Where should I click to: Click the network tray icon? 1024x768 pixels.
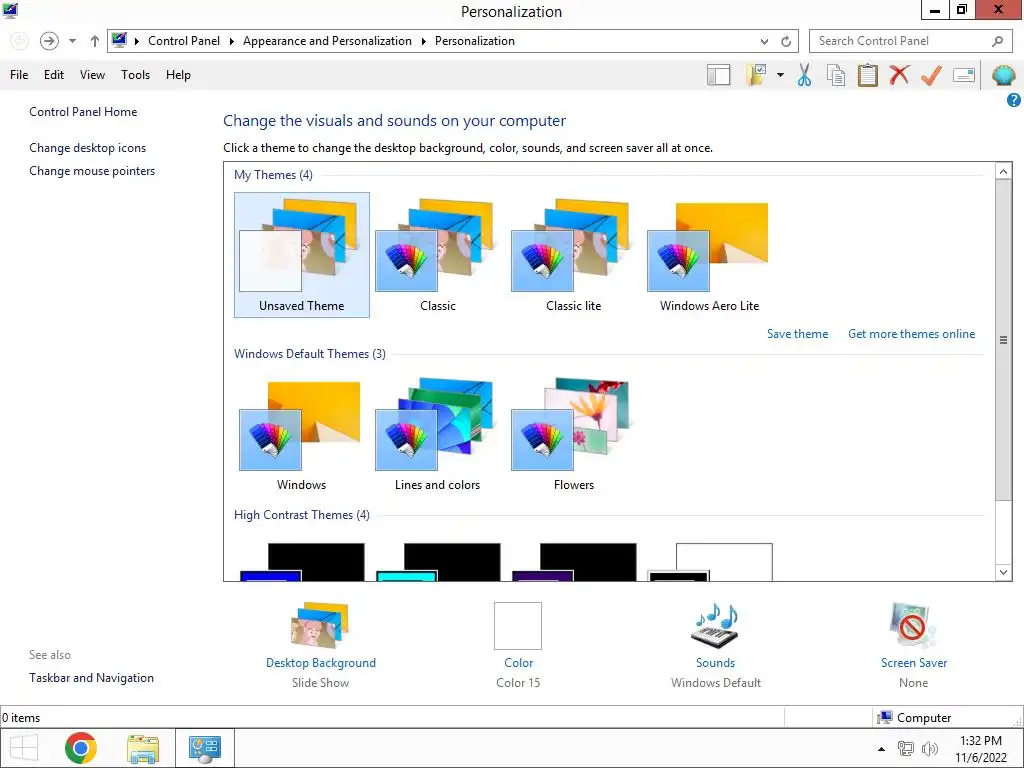[x=905, y=748]
